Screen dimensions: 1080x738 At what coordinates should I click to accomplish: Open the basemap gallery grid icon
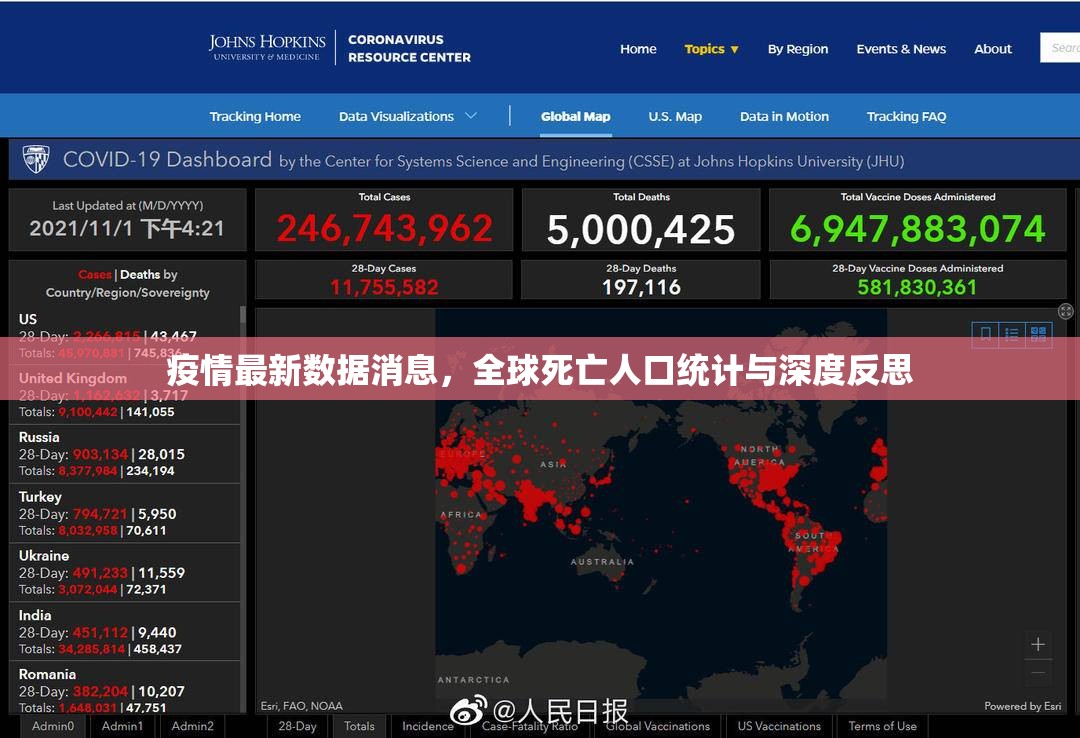tap(1038, 334)
